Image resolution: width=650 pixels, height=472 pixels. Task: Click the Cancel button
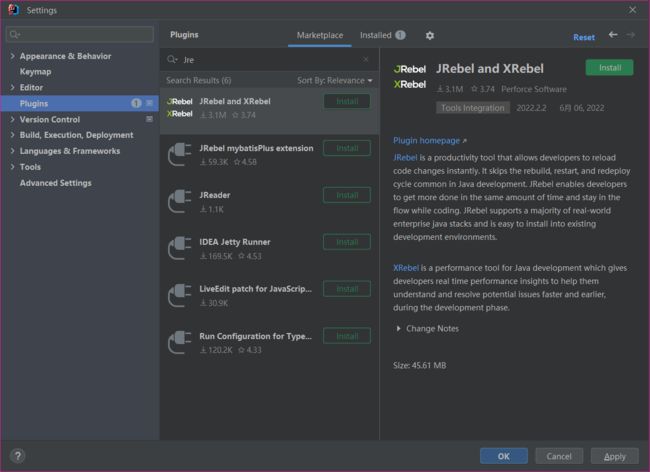pyautogui.click(x=559, y=456)
